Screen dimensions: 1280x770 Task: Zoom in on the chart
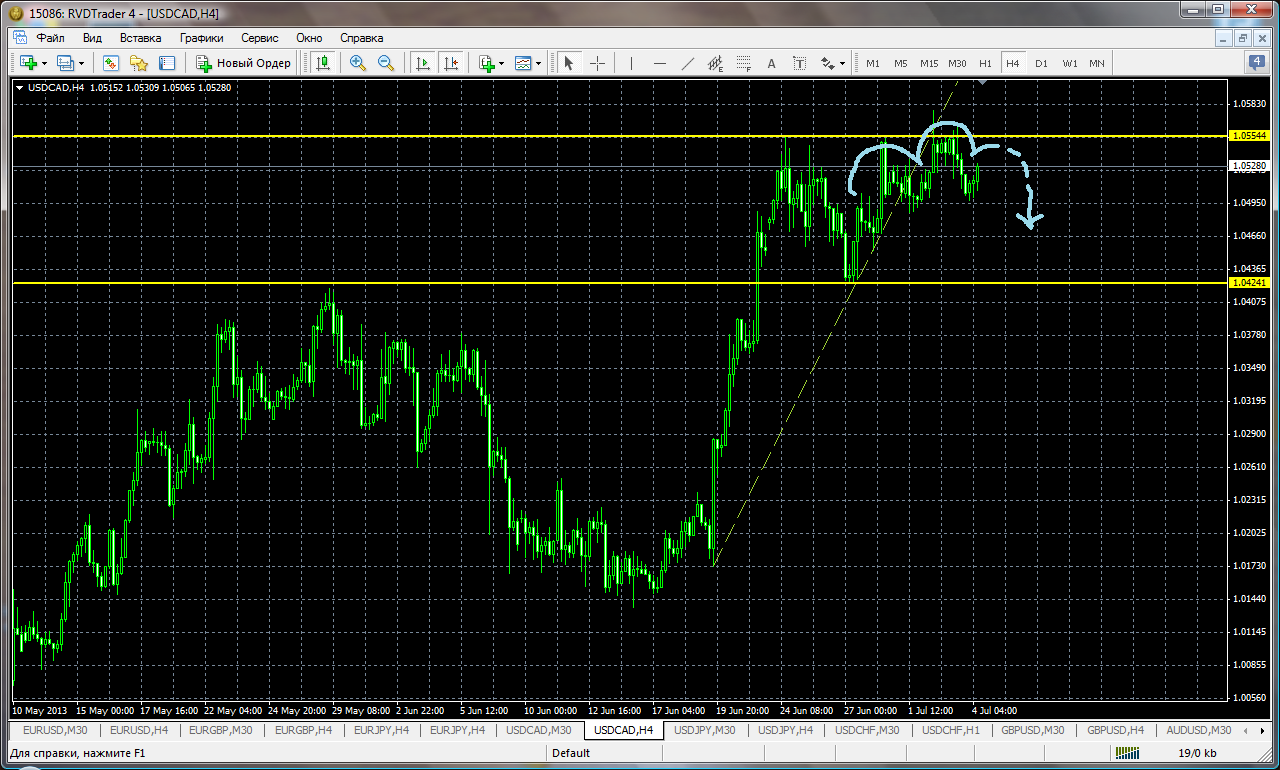click(358, 63)
